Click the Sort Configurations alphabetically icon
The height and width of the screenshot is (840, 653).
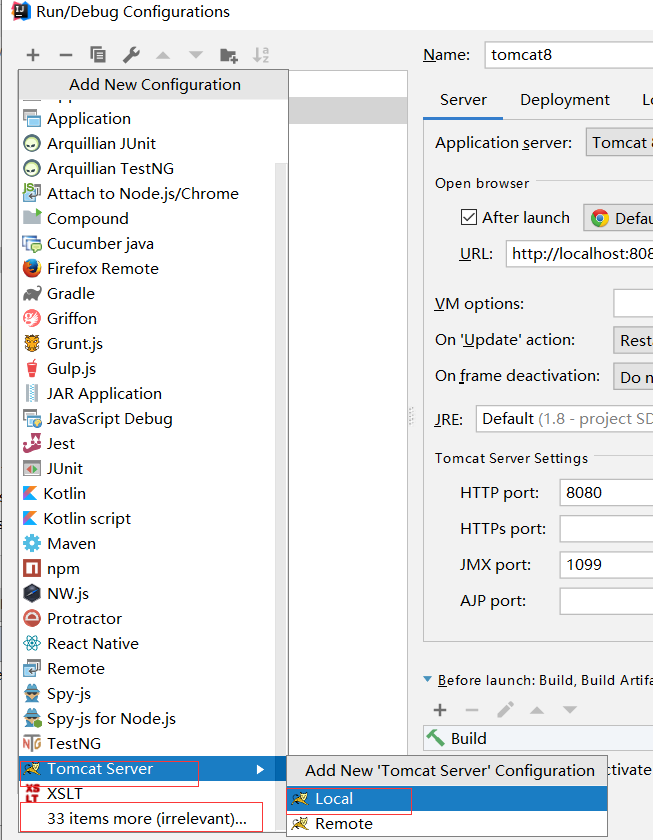coord(261,55)
